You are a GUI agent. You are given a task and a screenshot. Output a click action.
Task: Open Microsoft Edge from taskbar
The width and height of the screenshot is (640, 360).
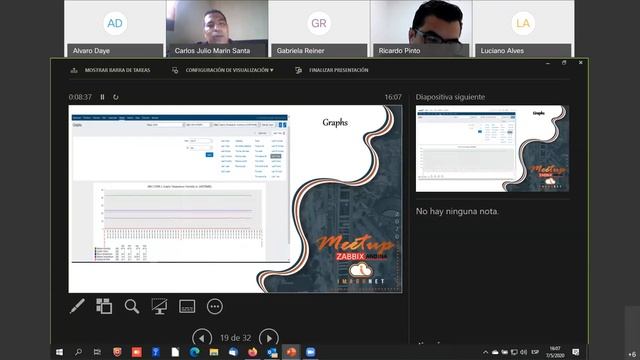point(194,352)
